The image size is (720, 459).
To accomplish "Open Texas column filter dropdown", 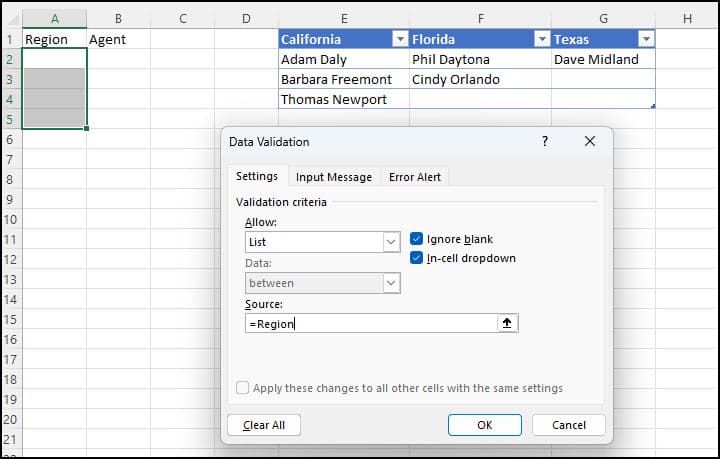I will click(646, 39).
